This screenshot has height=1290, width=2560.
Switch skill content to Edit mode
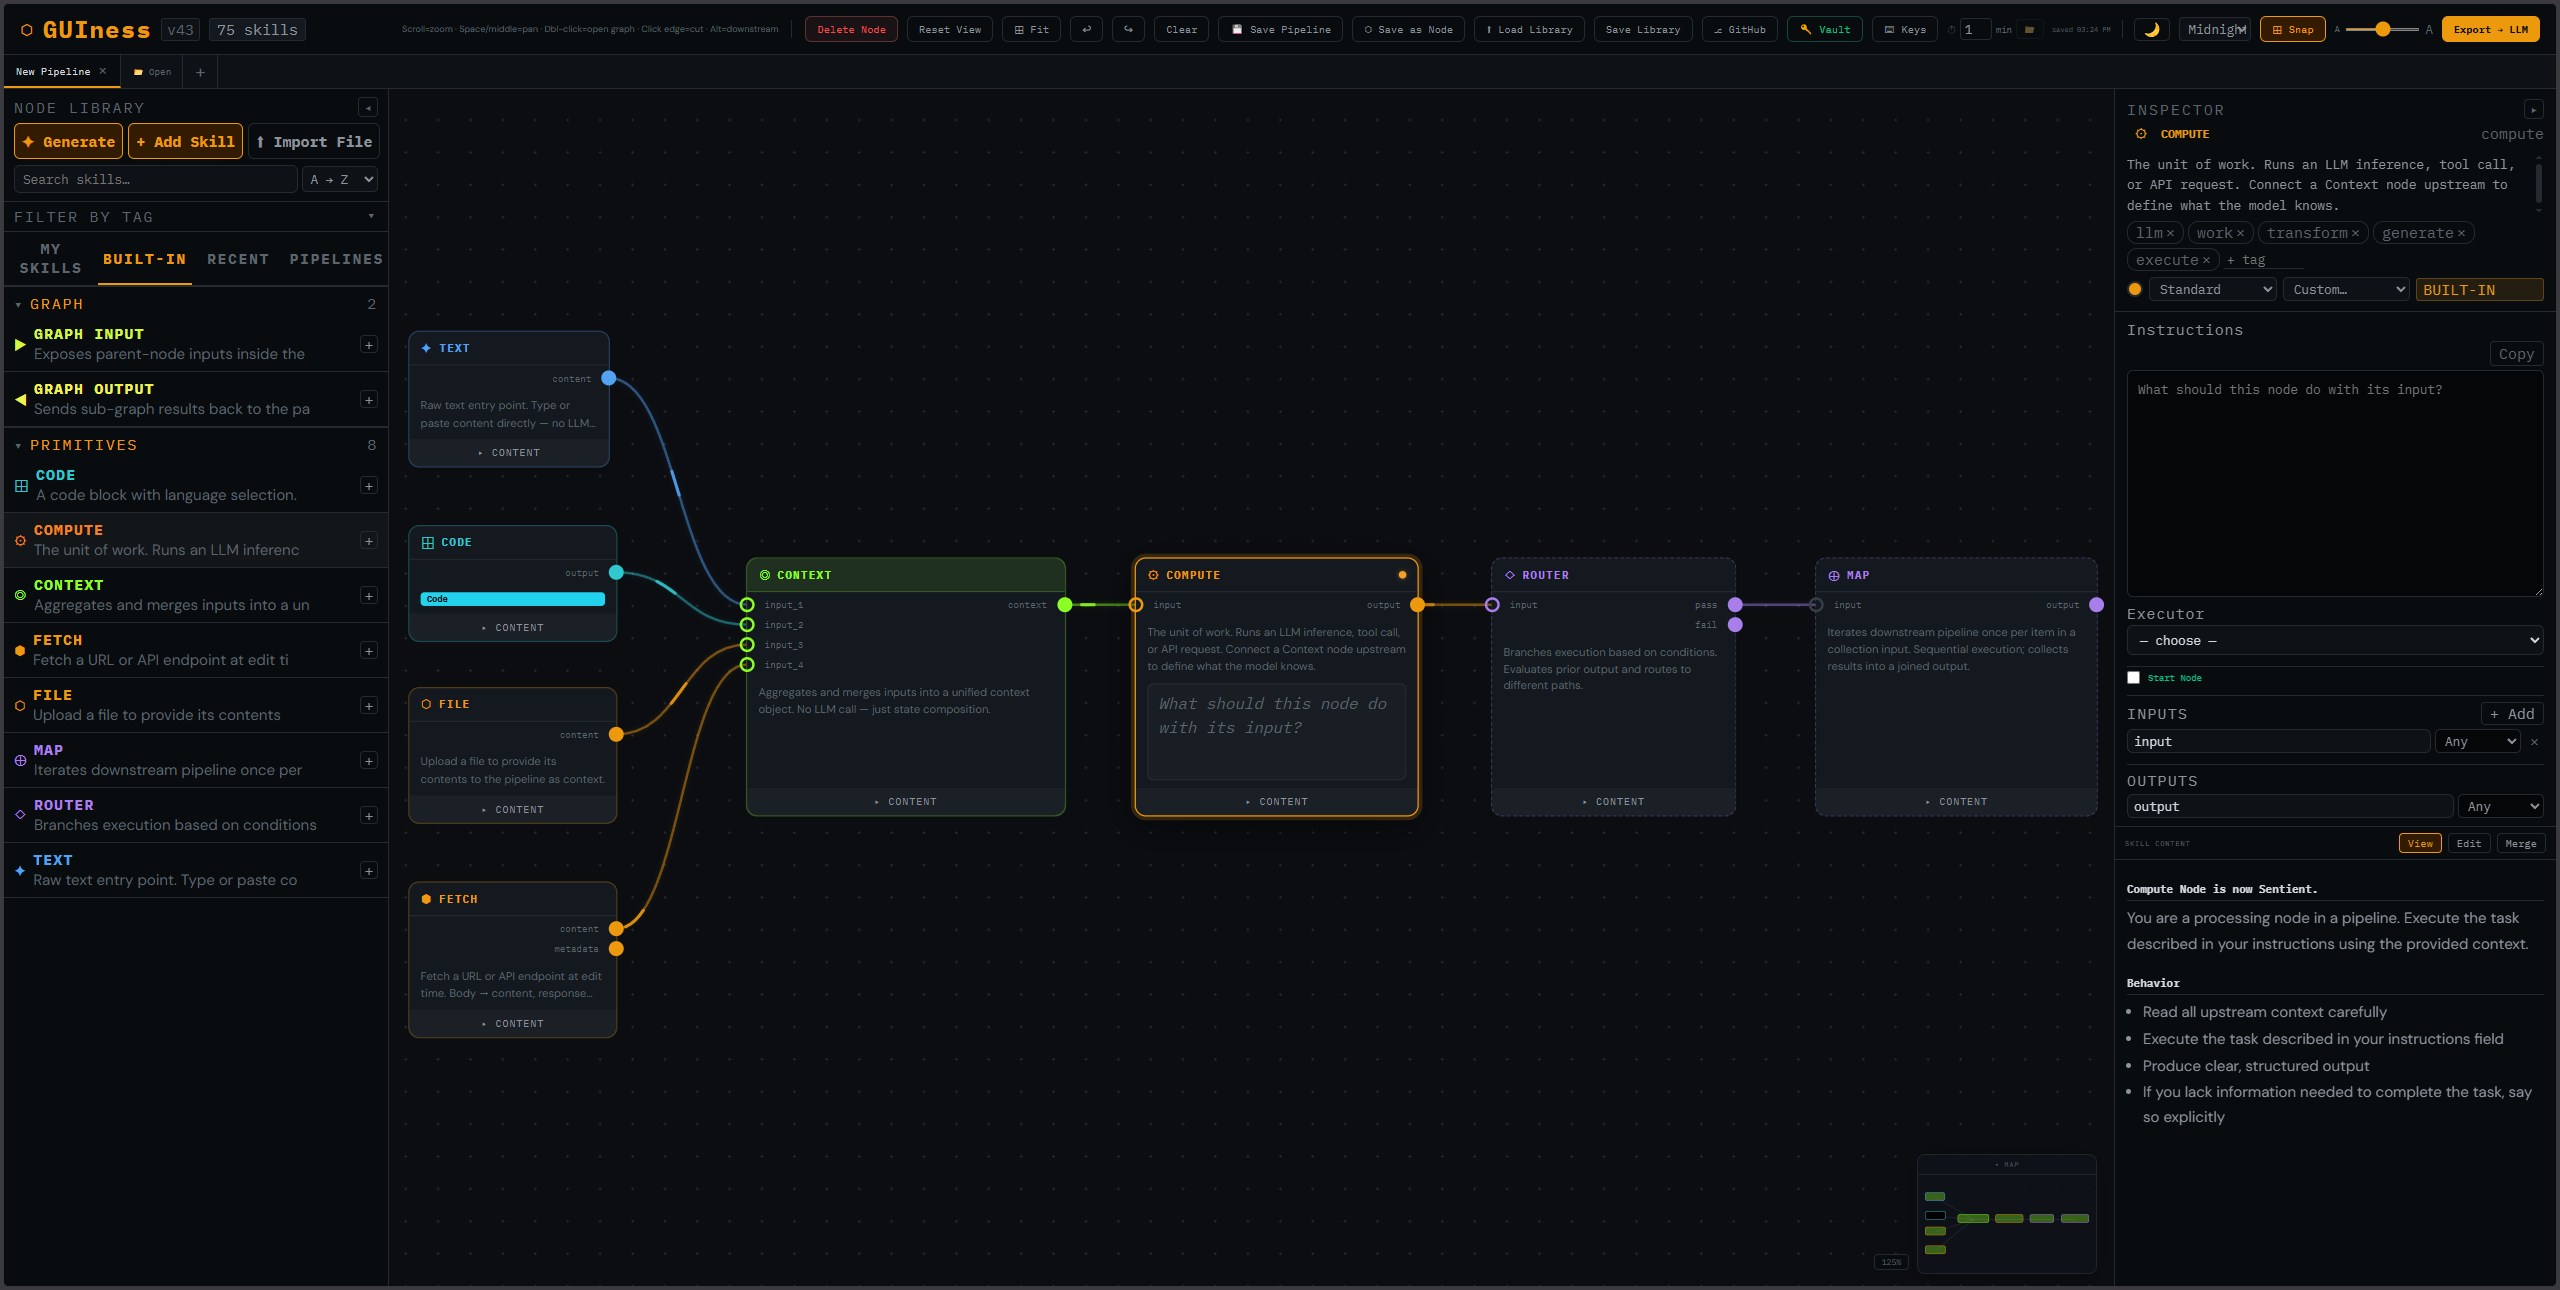[x=2469, y=844]
